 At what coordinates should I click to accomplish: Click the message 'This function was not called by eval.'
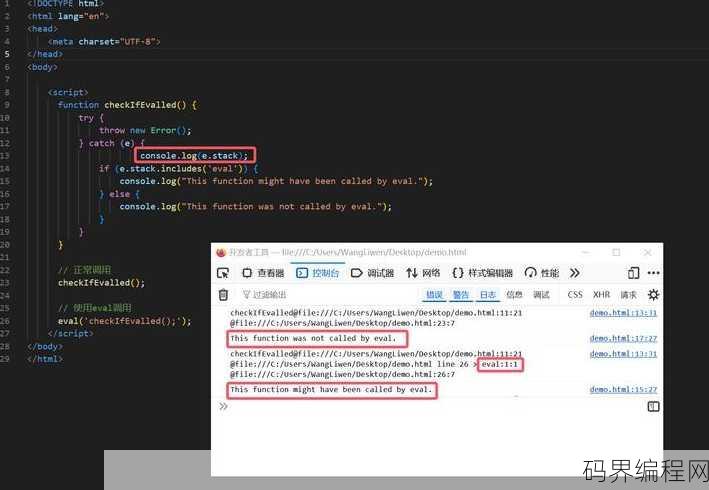313,338
